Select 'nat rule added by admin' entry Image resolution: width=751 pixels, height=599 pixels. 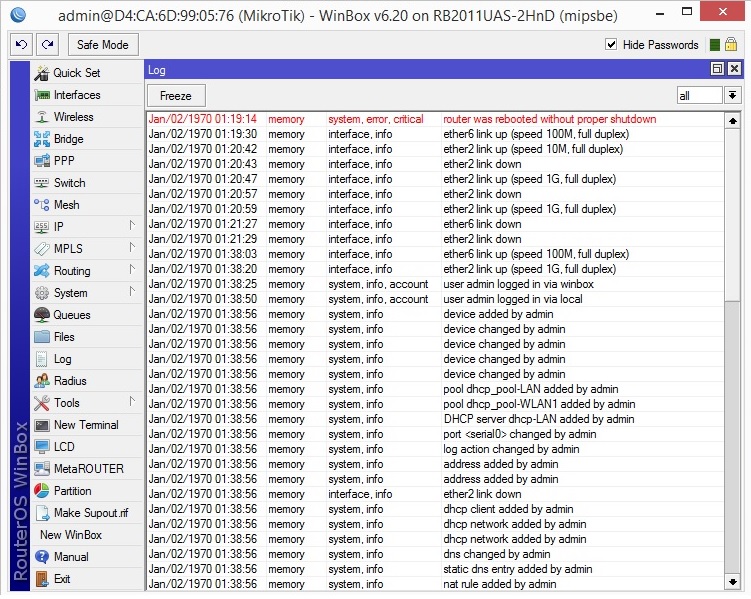click(x=435, y=584)
